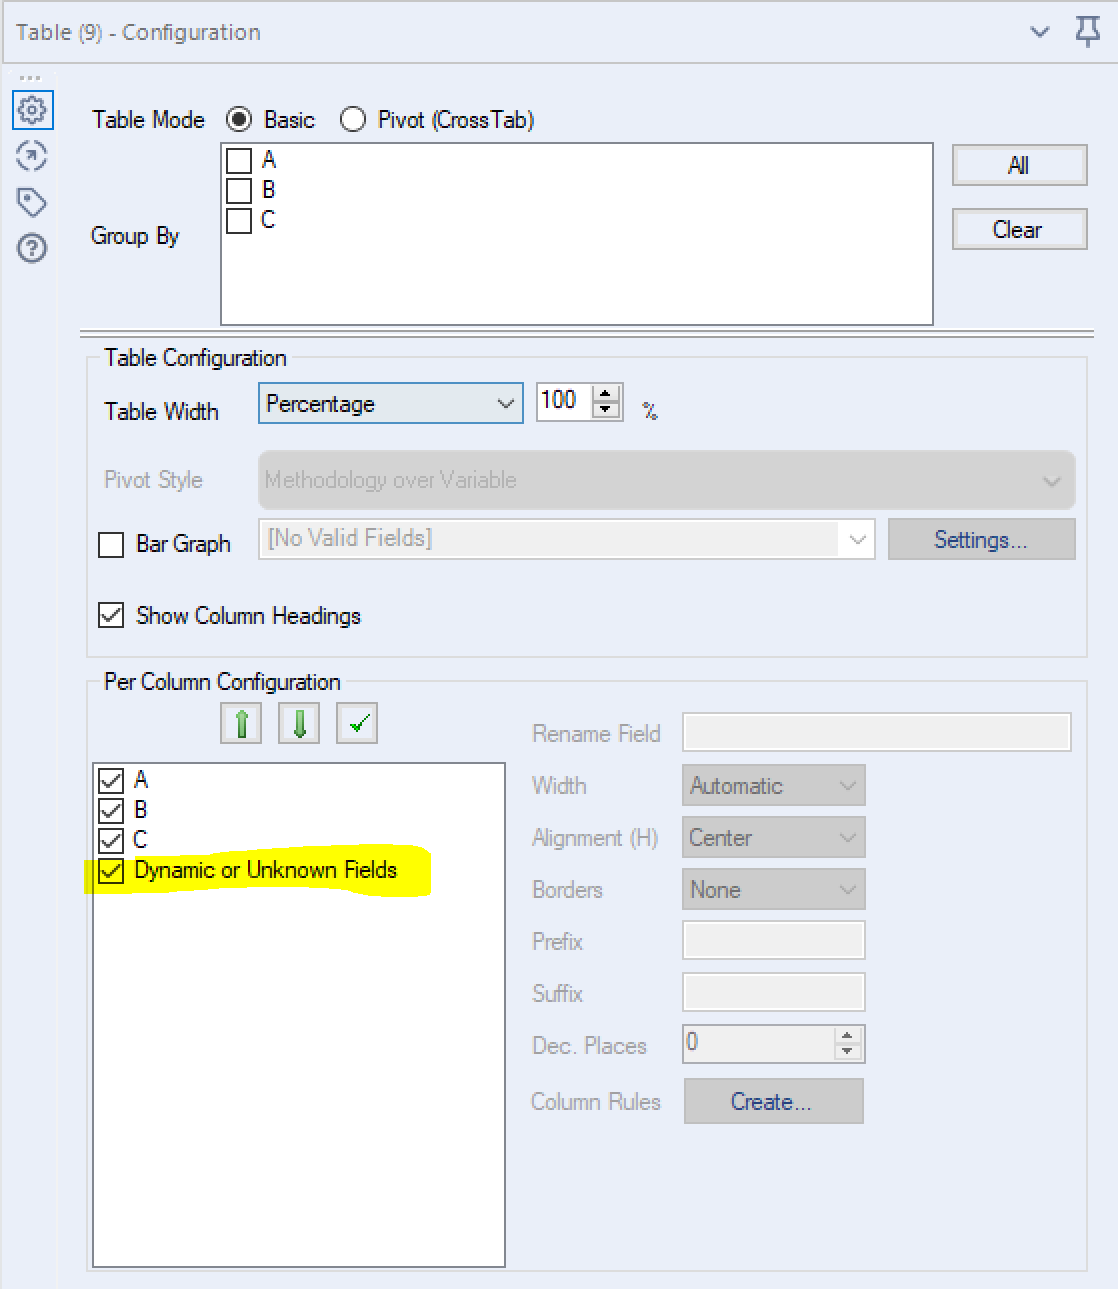Open the Table Width Percentage dropdown

(505, 403)
